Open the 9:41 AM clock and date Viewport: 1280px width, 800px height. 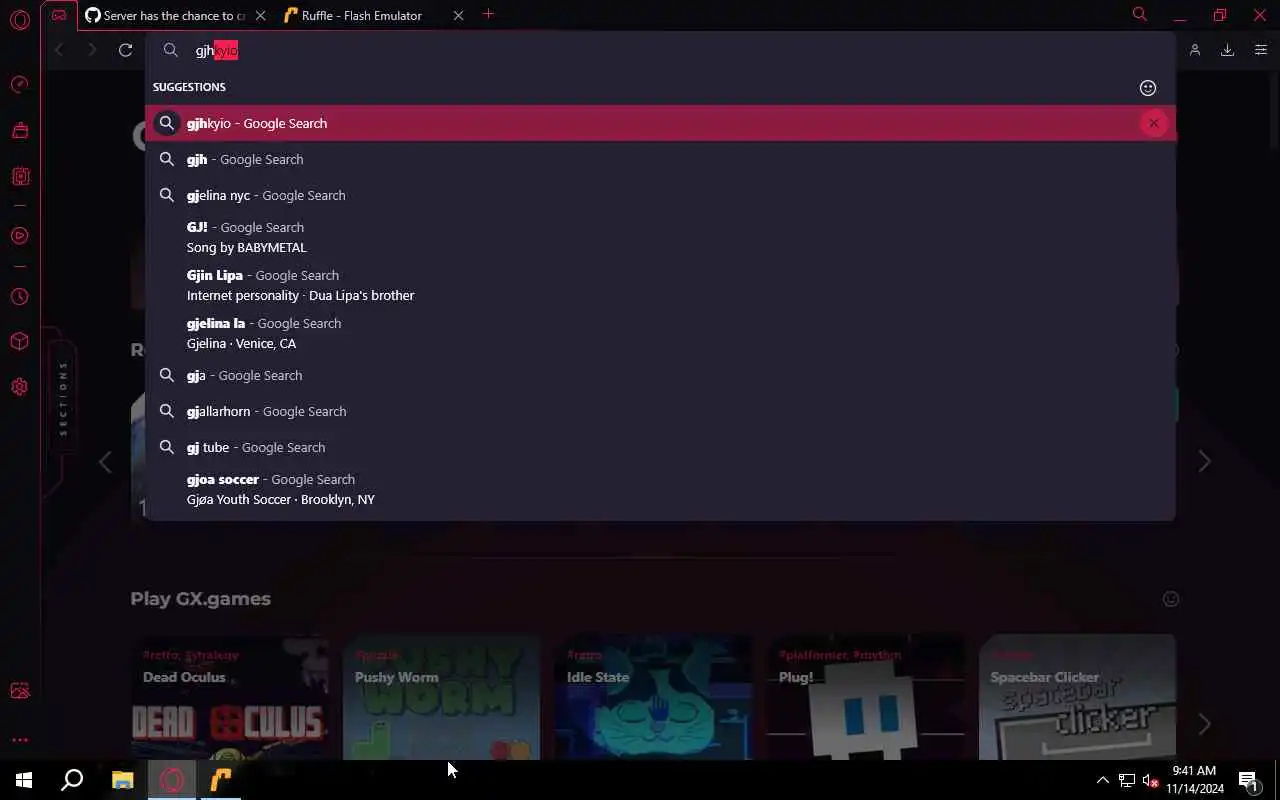tap(1195, 780)
